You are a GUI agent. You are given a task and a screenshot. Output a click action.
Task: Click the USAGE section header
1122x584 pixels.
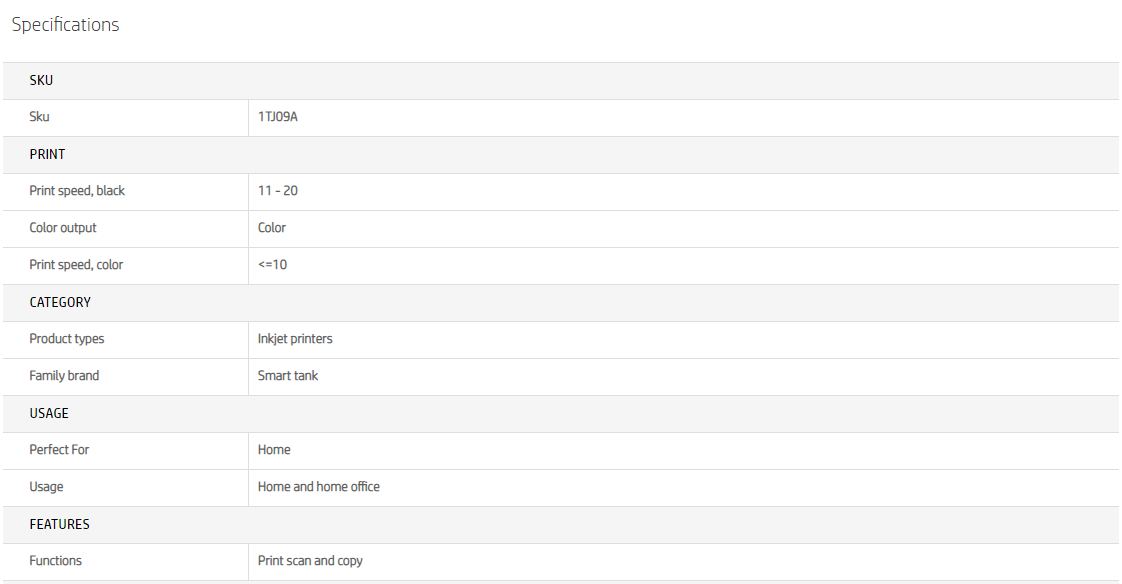pos(49,413)
